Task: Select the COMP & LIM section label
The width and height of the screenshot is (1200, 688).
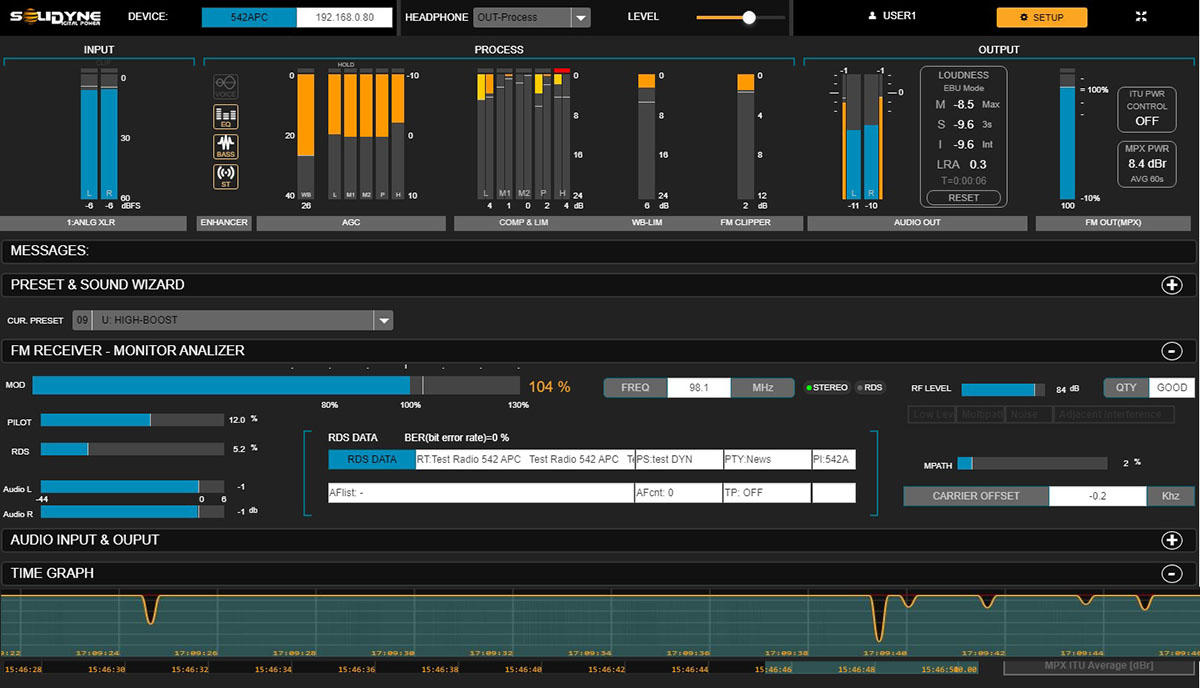Action: [525, 223]
